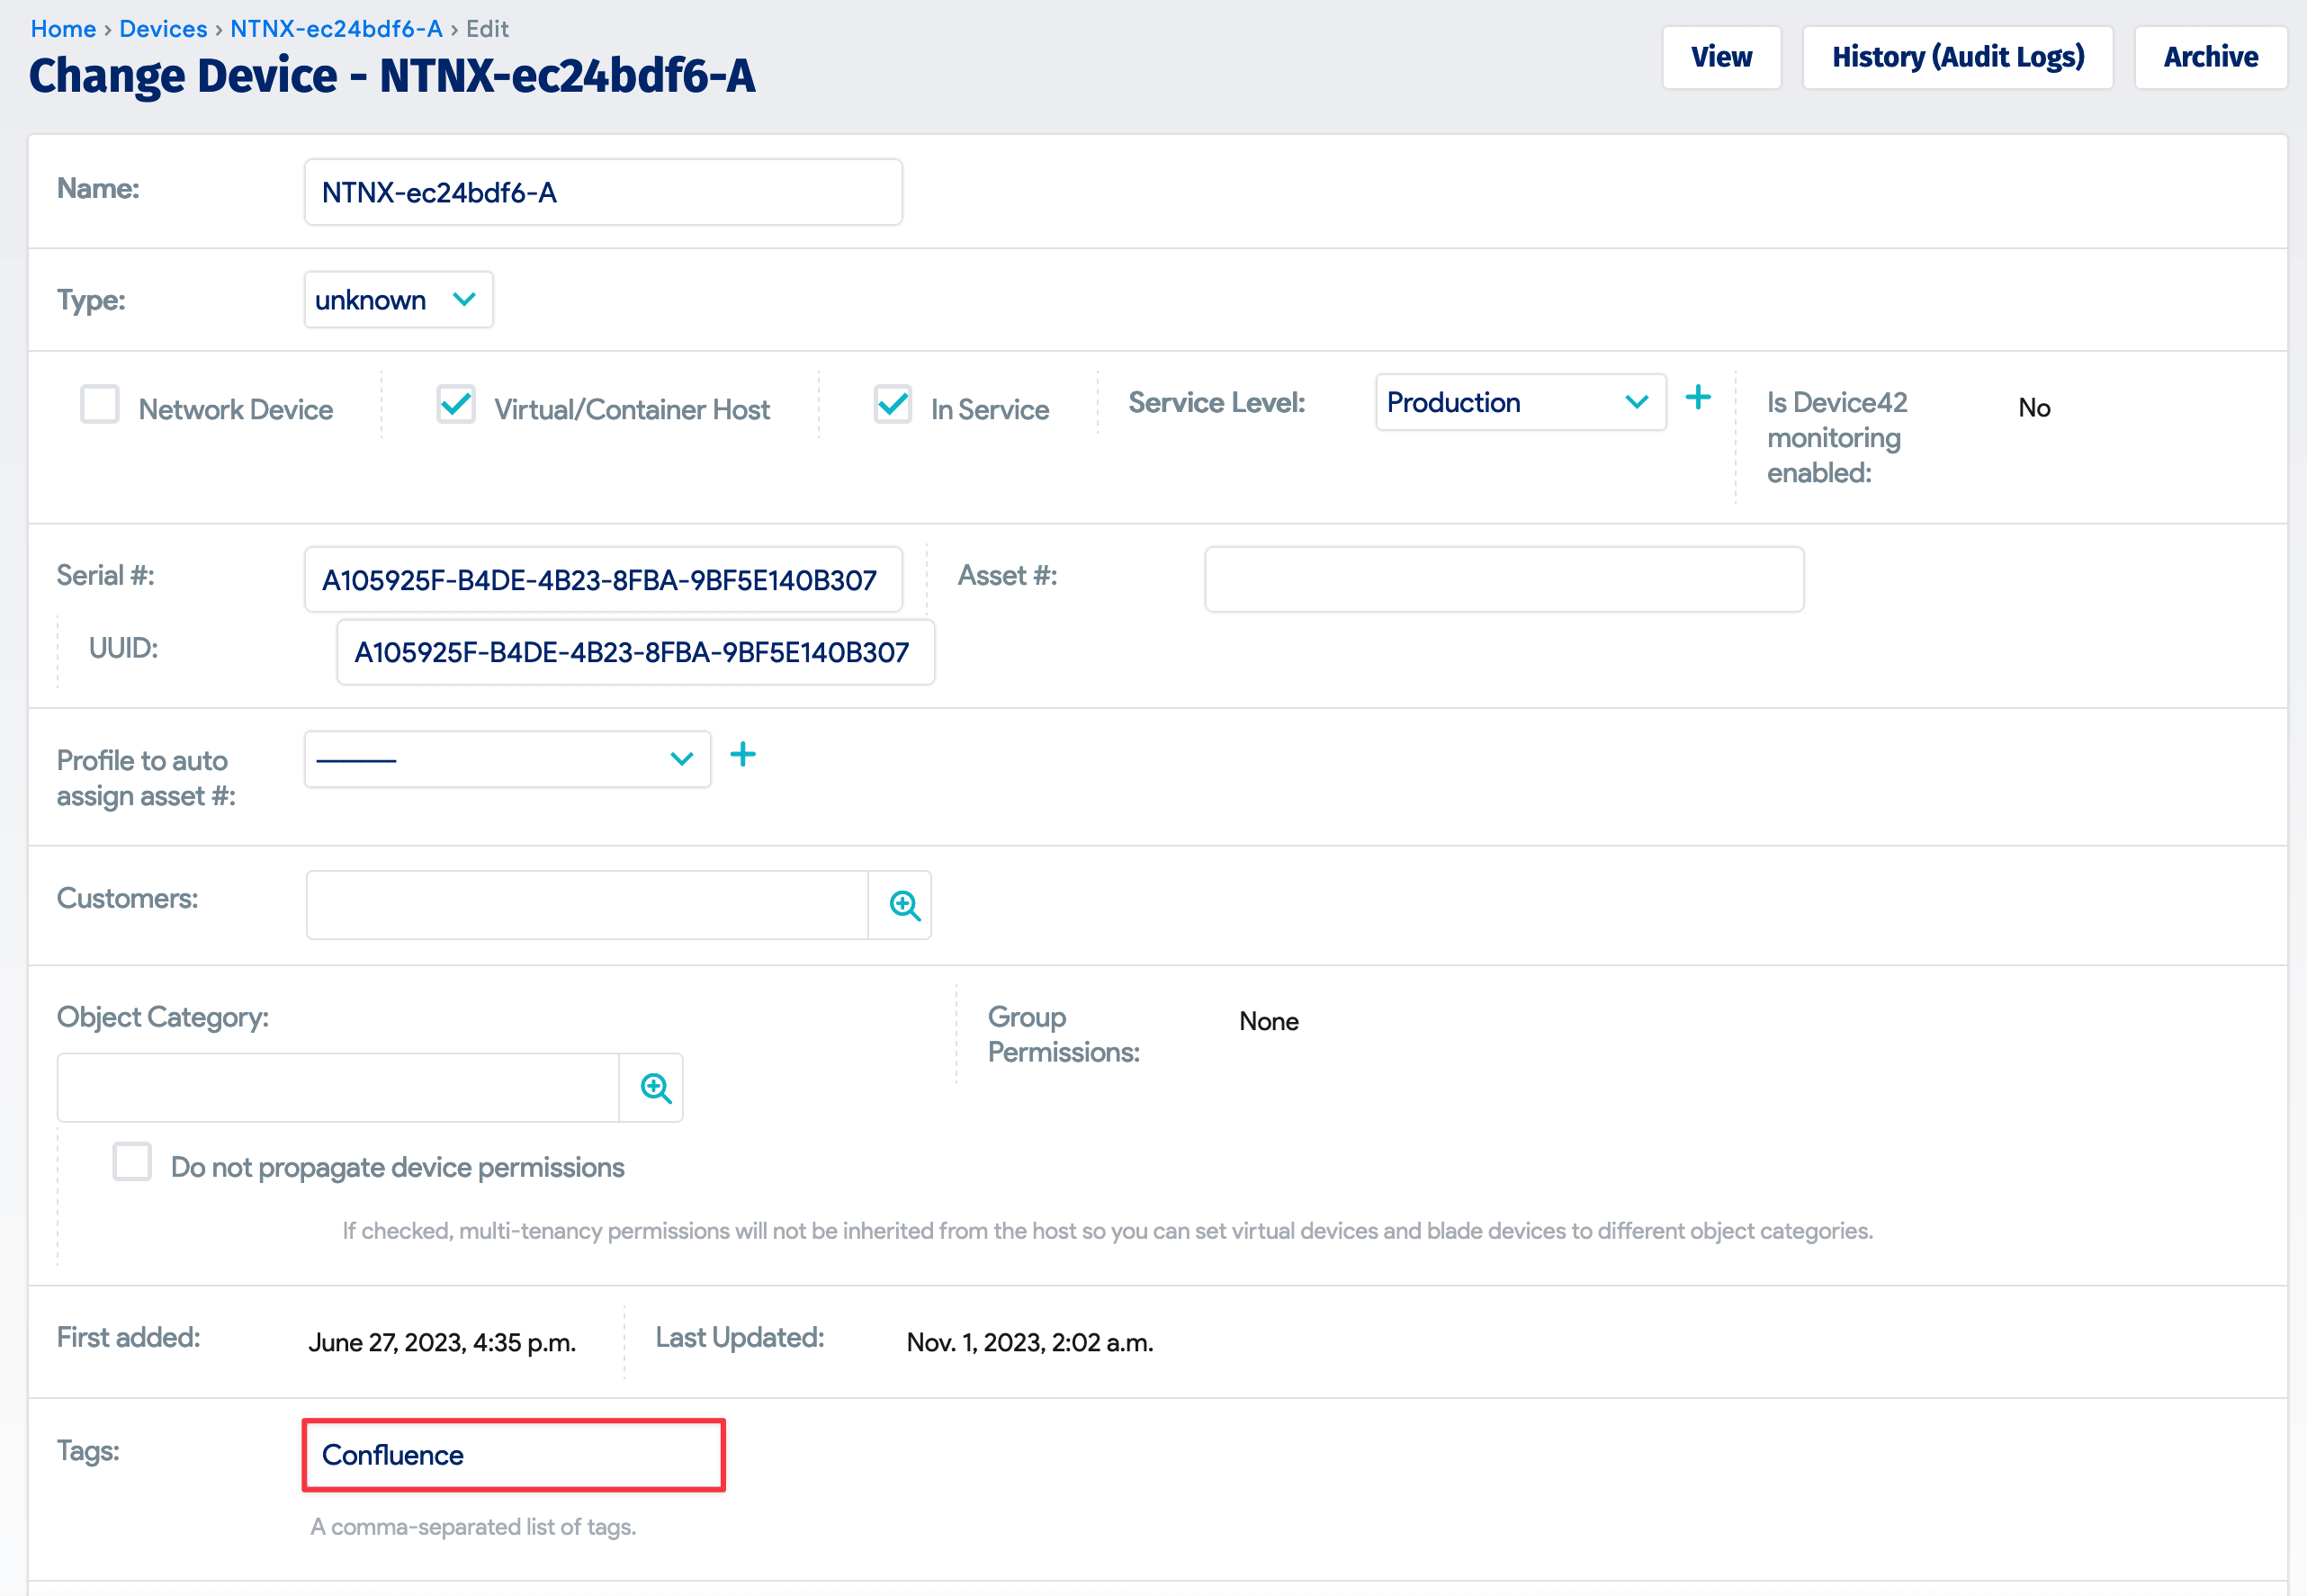This screenshot has height=1596, width=2307.
Task: Toggle the Network Device checkbox
Action: [x=100, y=405]
